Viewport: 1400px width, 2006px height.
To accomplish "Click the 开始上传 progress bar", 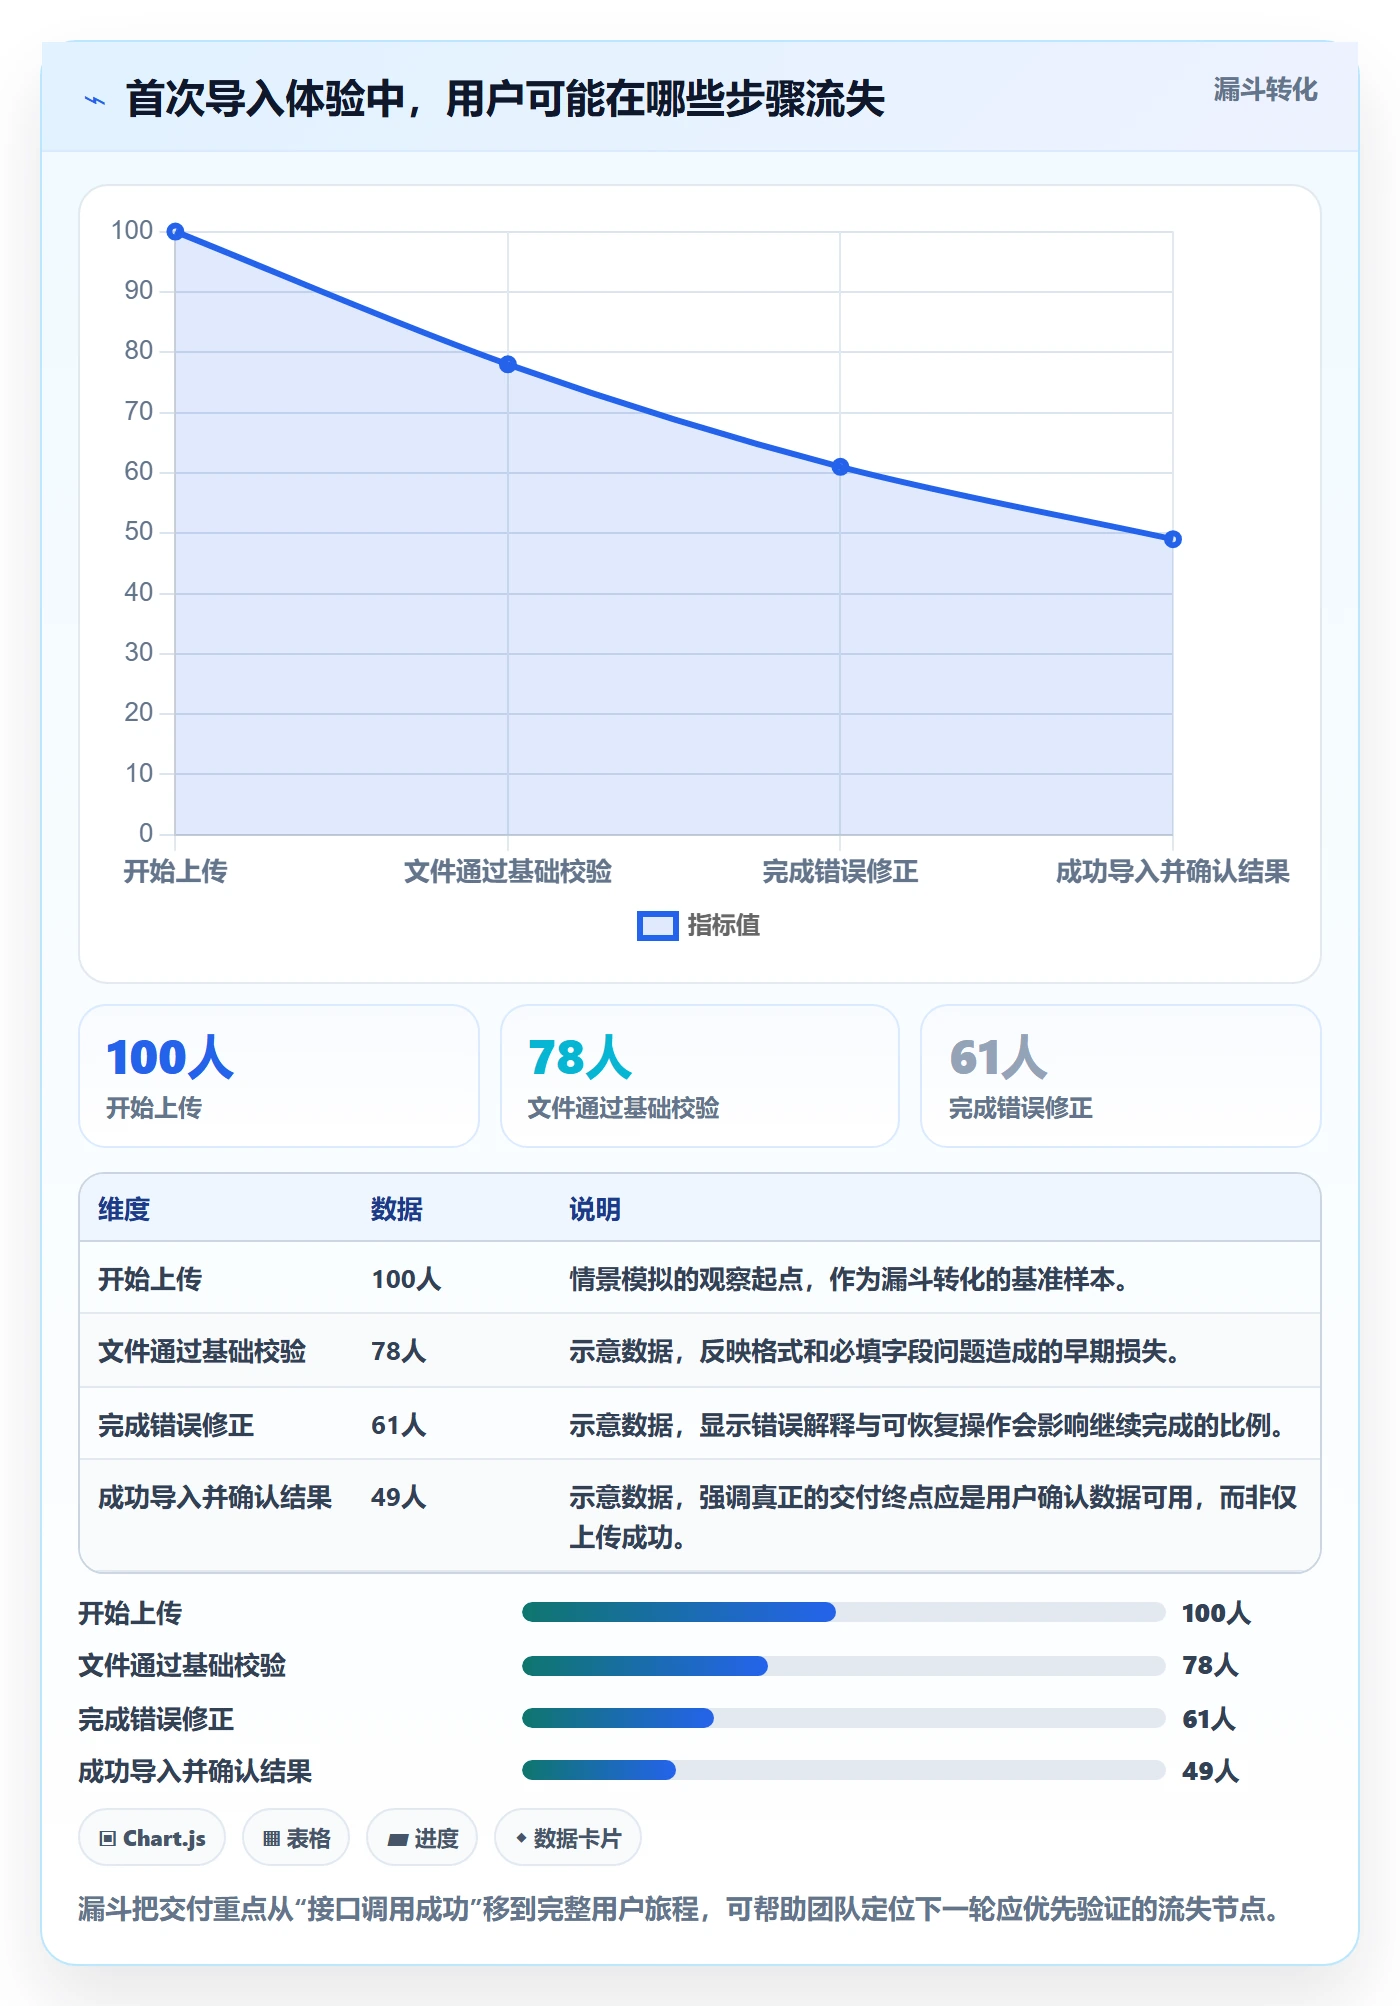I will [844, 1612].
